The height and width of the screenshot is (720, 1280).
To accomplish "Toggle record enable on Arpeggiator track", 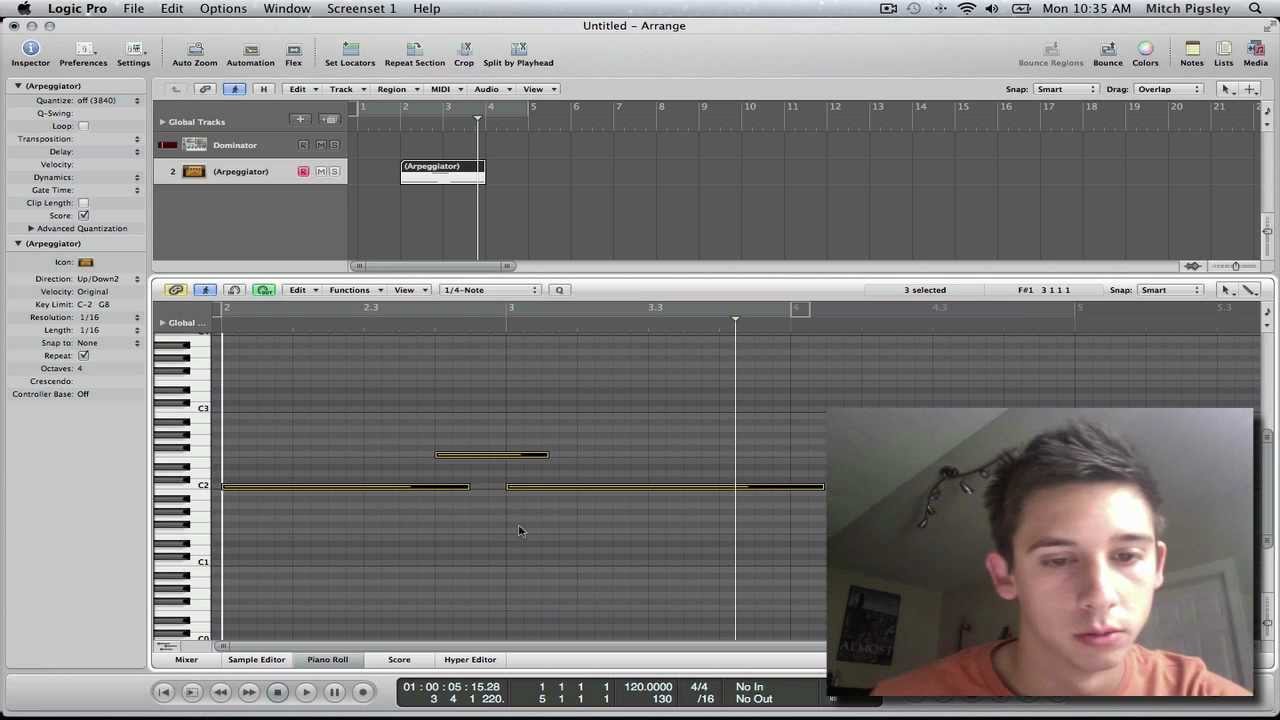I will tap(303, 172).
